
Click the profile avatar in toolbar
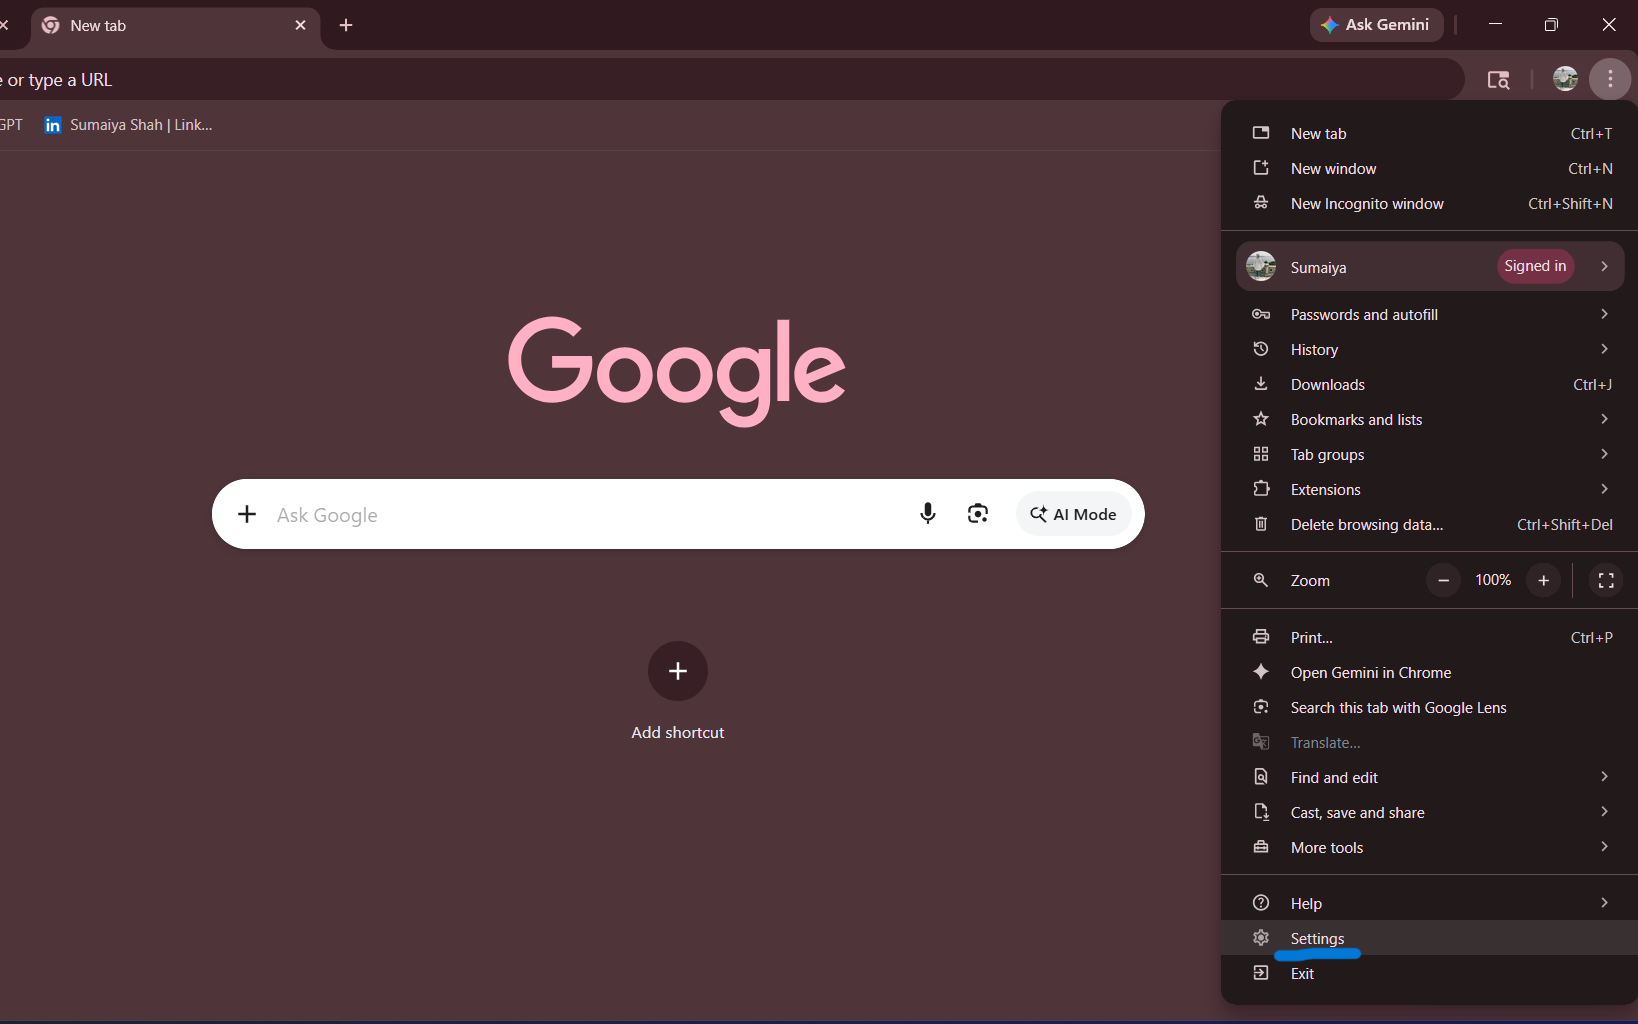(1565, 79)
